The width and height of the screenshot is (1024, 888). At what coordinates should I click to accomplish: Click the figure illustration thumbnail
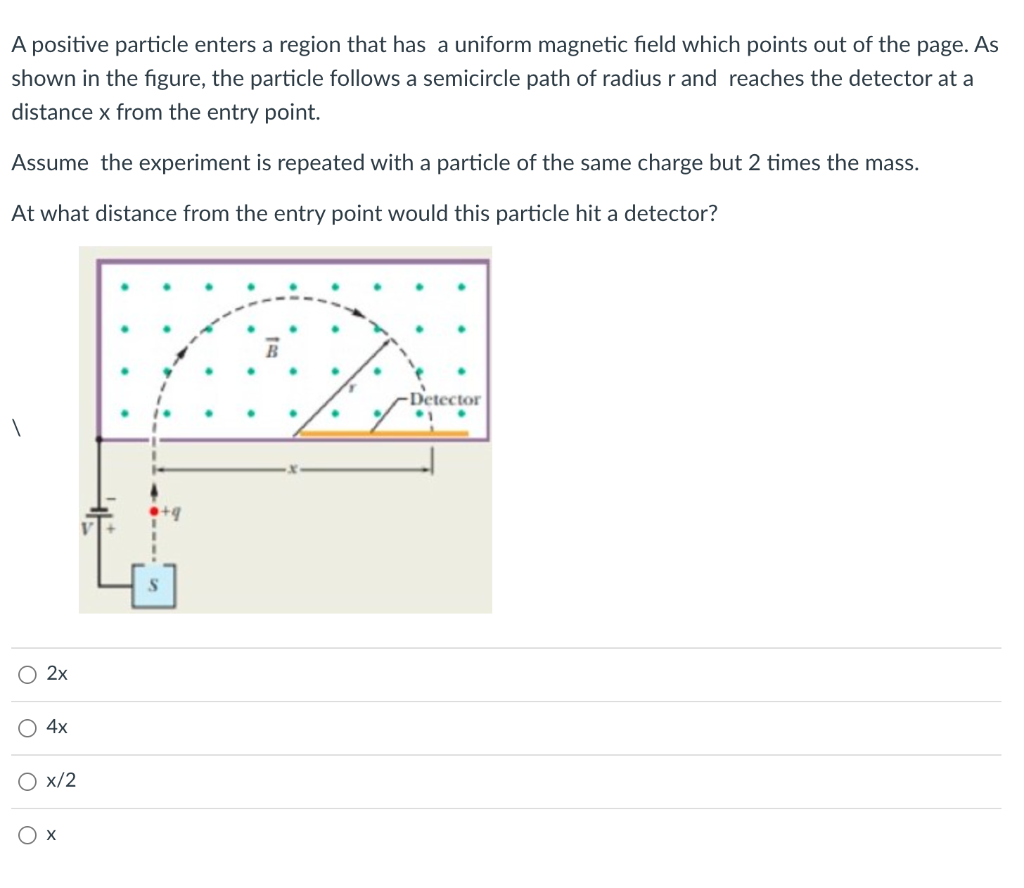[285, 430]
